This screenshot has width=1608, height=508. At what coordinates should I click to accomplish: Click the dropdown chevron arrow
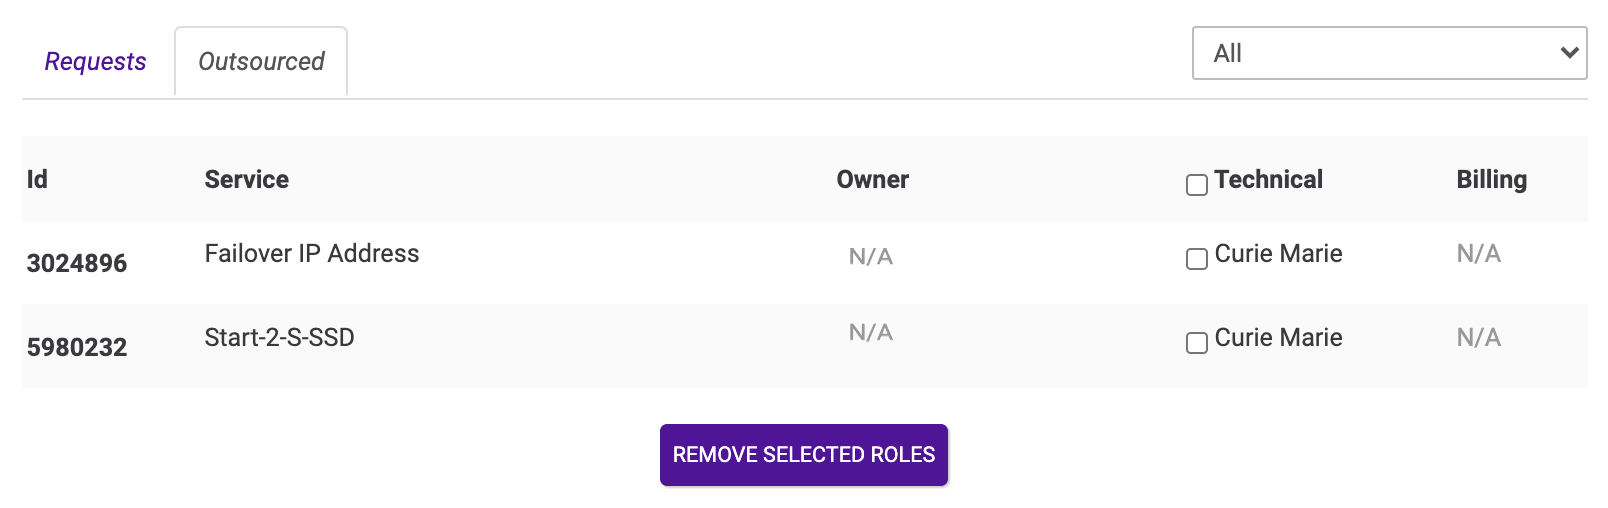[x=1569, y=53]
